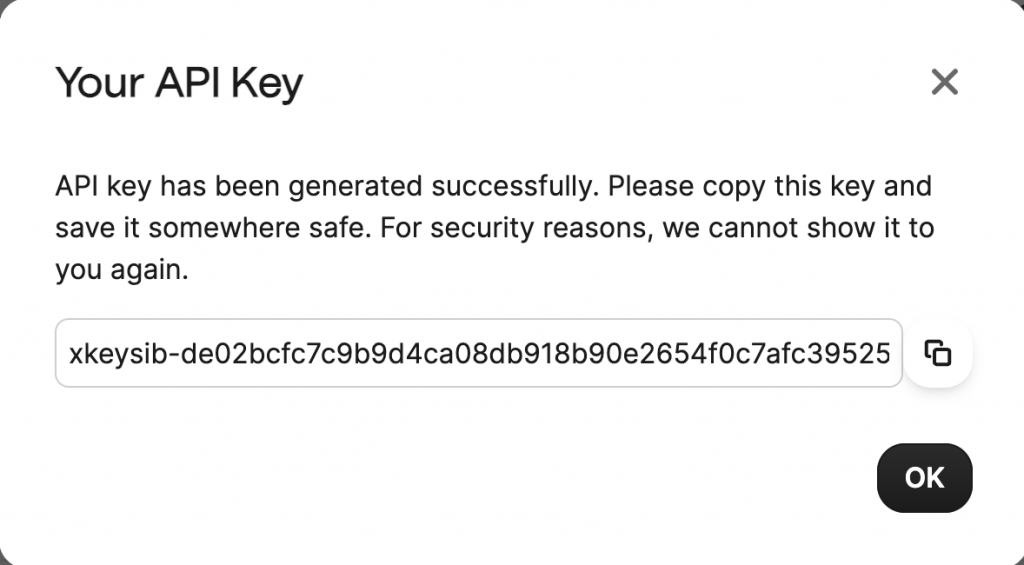Hit OK to acknowledge the generated key

[x=924, y=478]
